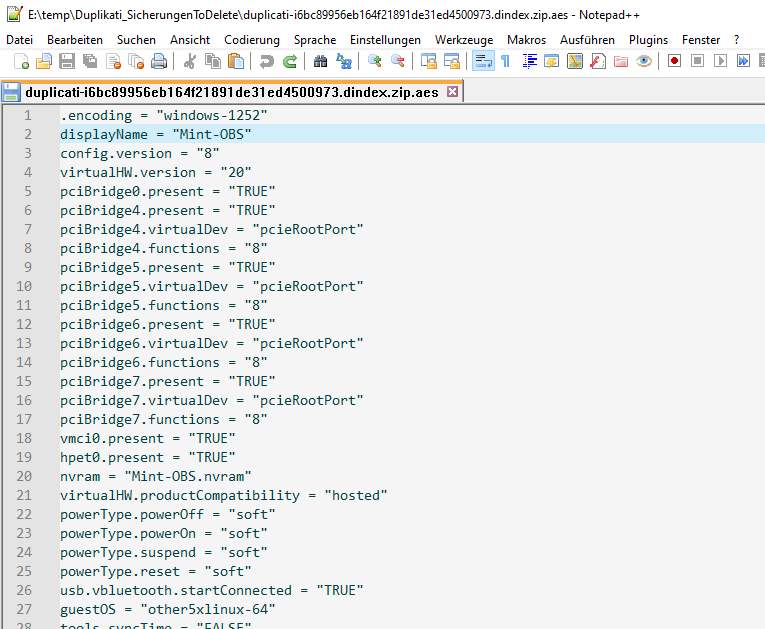Create a new file via toolbar icon
765x629 pixels.
(21, 61)
